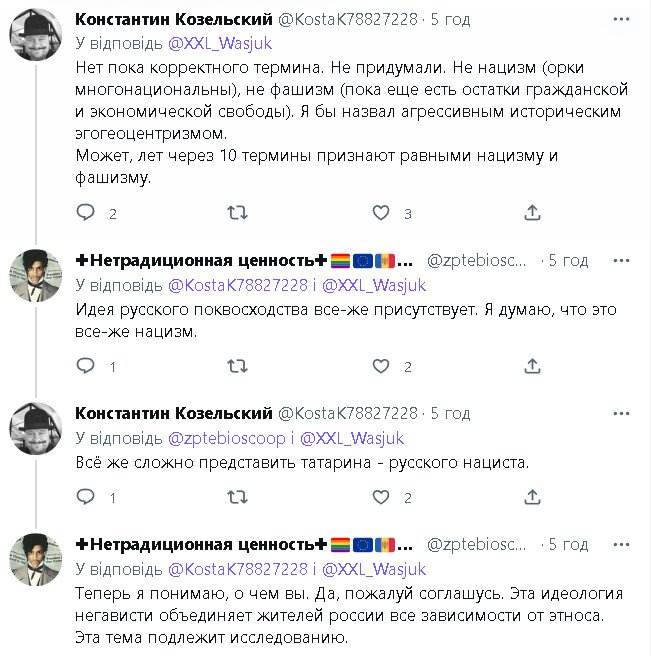Image resolution: width=651 pixels, height=656 pixels.
Task: Reply to first tweet about корректного термина
Action: click(86, 212)
